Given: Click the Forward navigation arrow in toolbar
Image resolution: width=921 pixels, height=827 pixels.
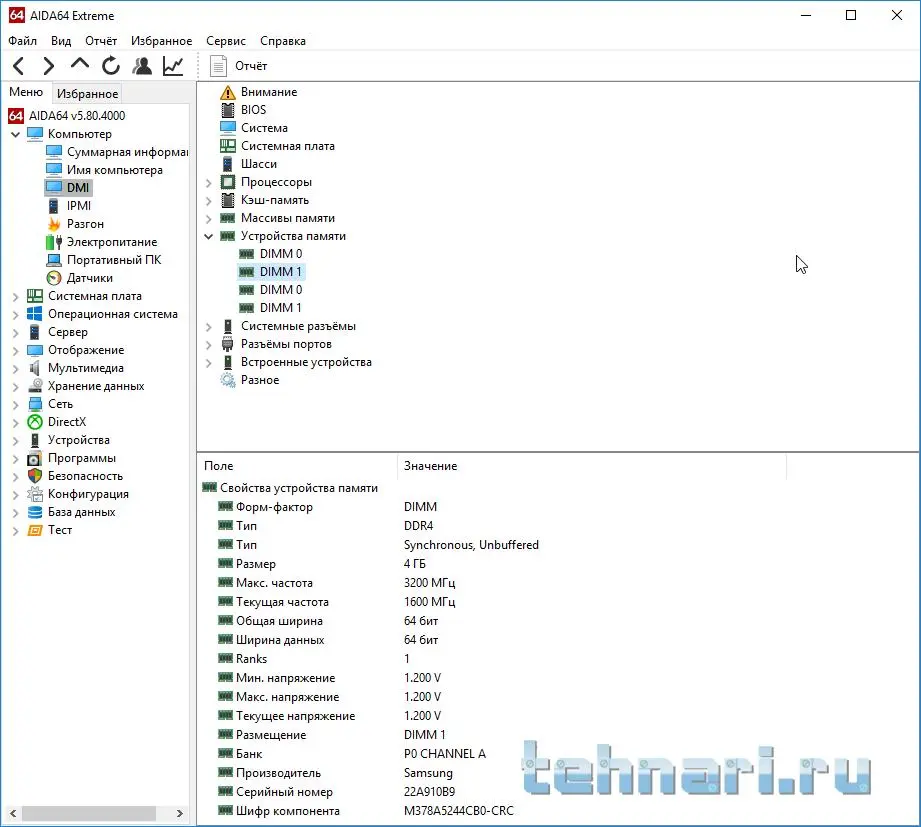Looking at the screenshot, I should click(x=48, y=66).
